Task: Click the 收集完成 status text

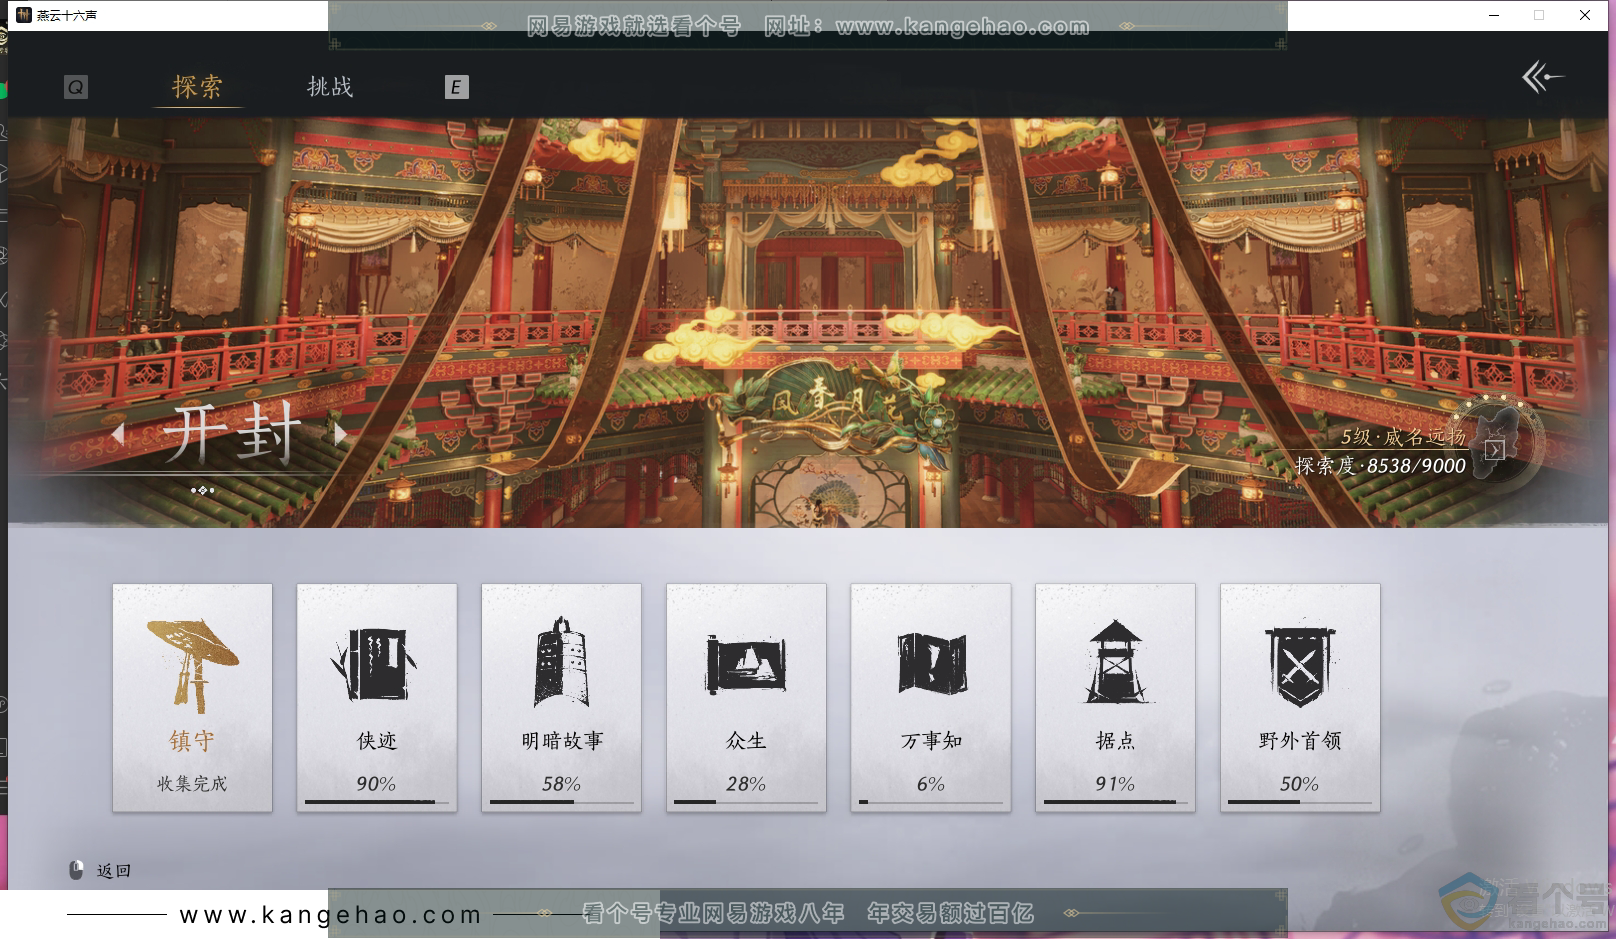Action: pos(192,784)
